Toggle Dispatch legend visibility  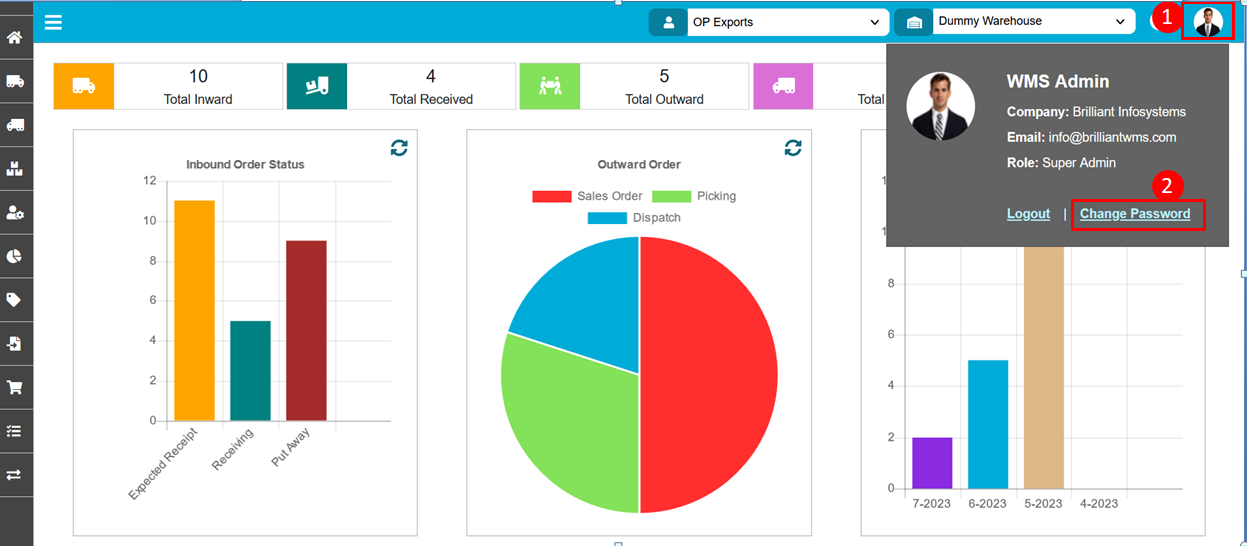coord(634,217)
